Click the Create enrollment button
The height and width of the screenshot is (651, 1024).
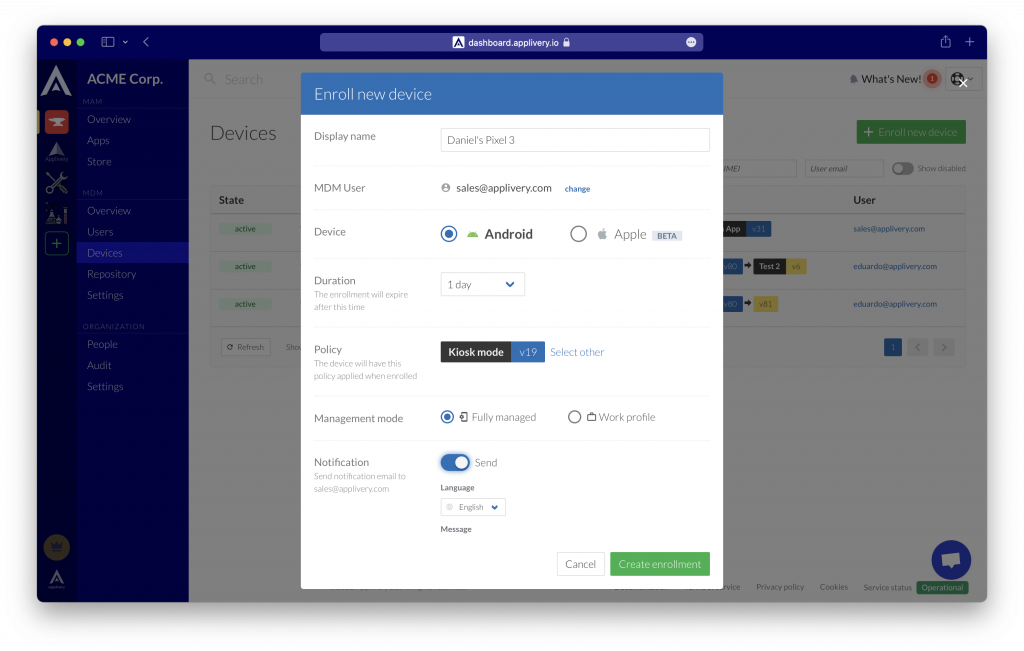pos(660,564)
